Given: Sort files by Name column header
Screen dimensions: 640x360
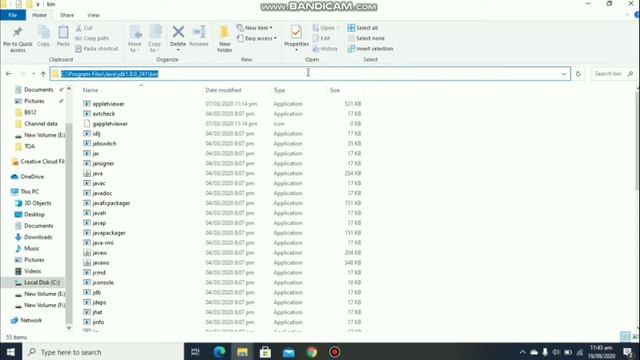Looking at the screenshot, I should [90, 90].
